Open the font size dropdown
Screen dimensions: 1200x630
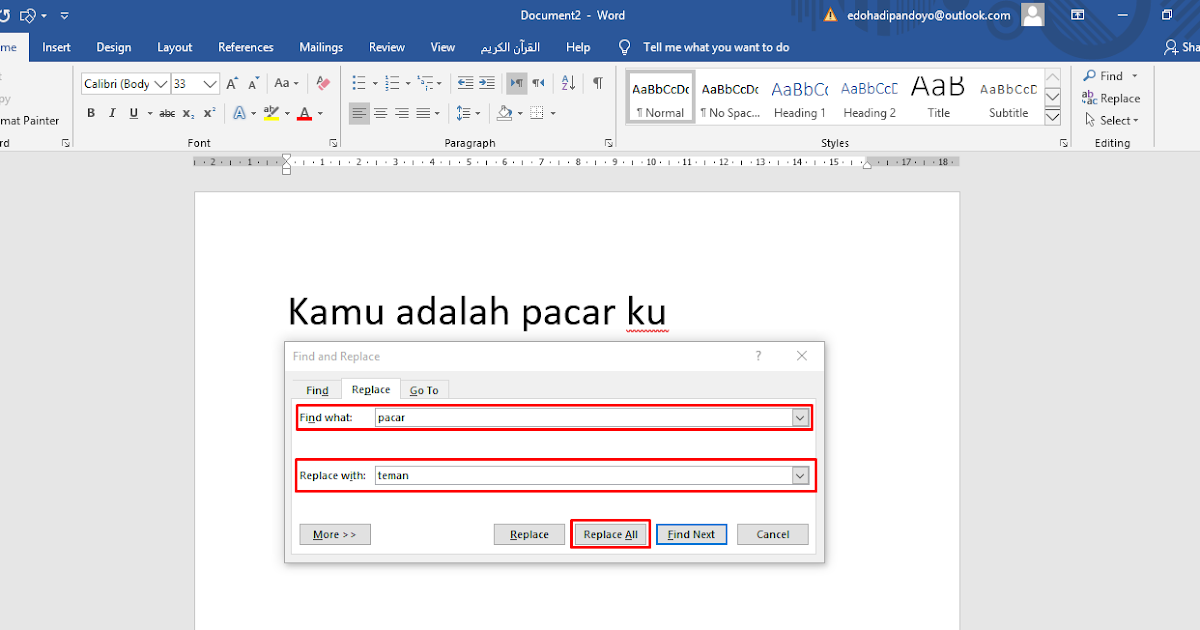pyautogui.click(x=210, y=84)
